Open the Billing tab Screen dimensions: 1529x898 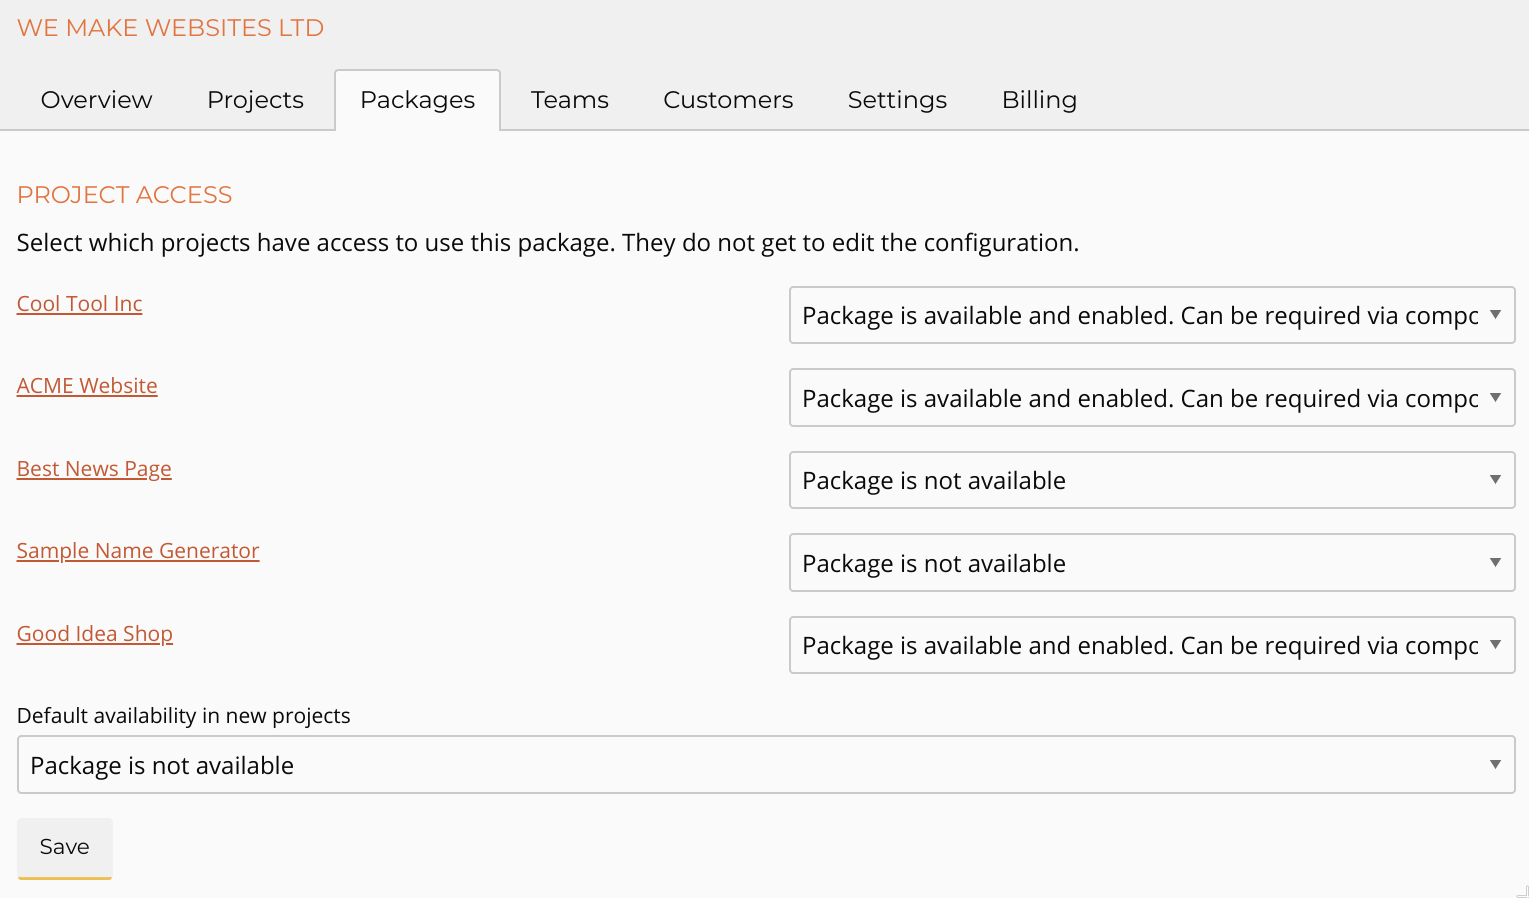tap(1039, 100)
